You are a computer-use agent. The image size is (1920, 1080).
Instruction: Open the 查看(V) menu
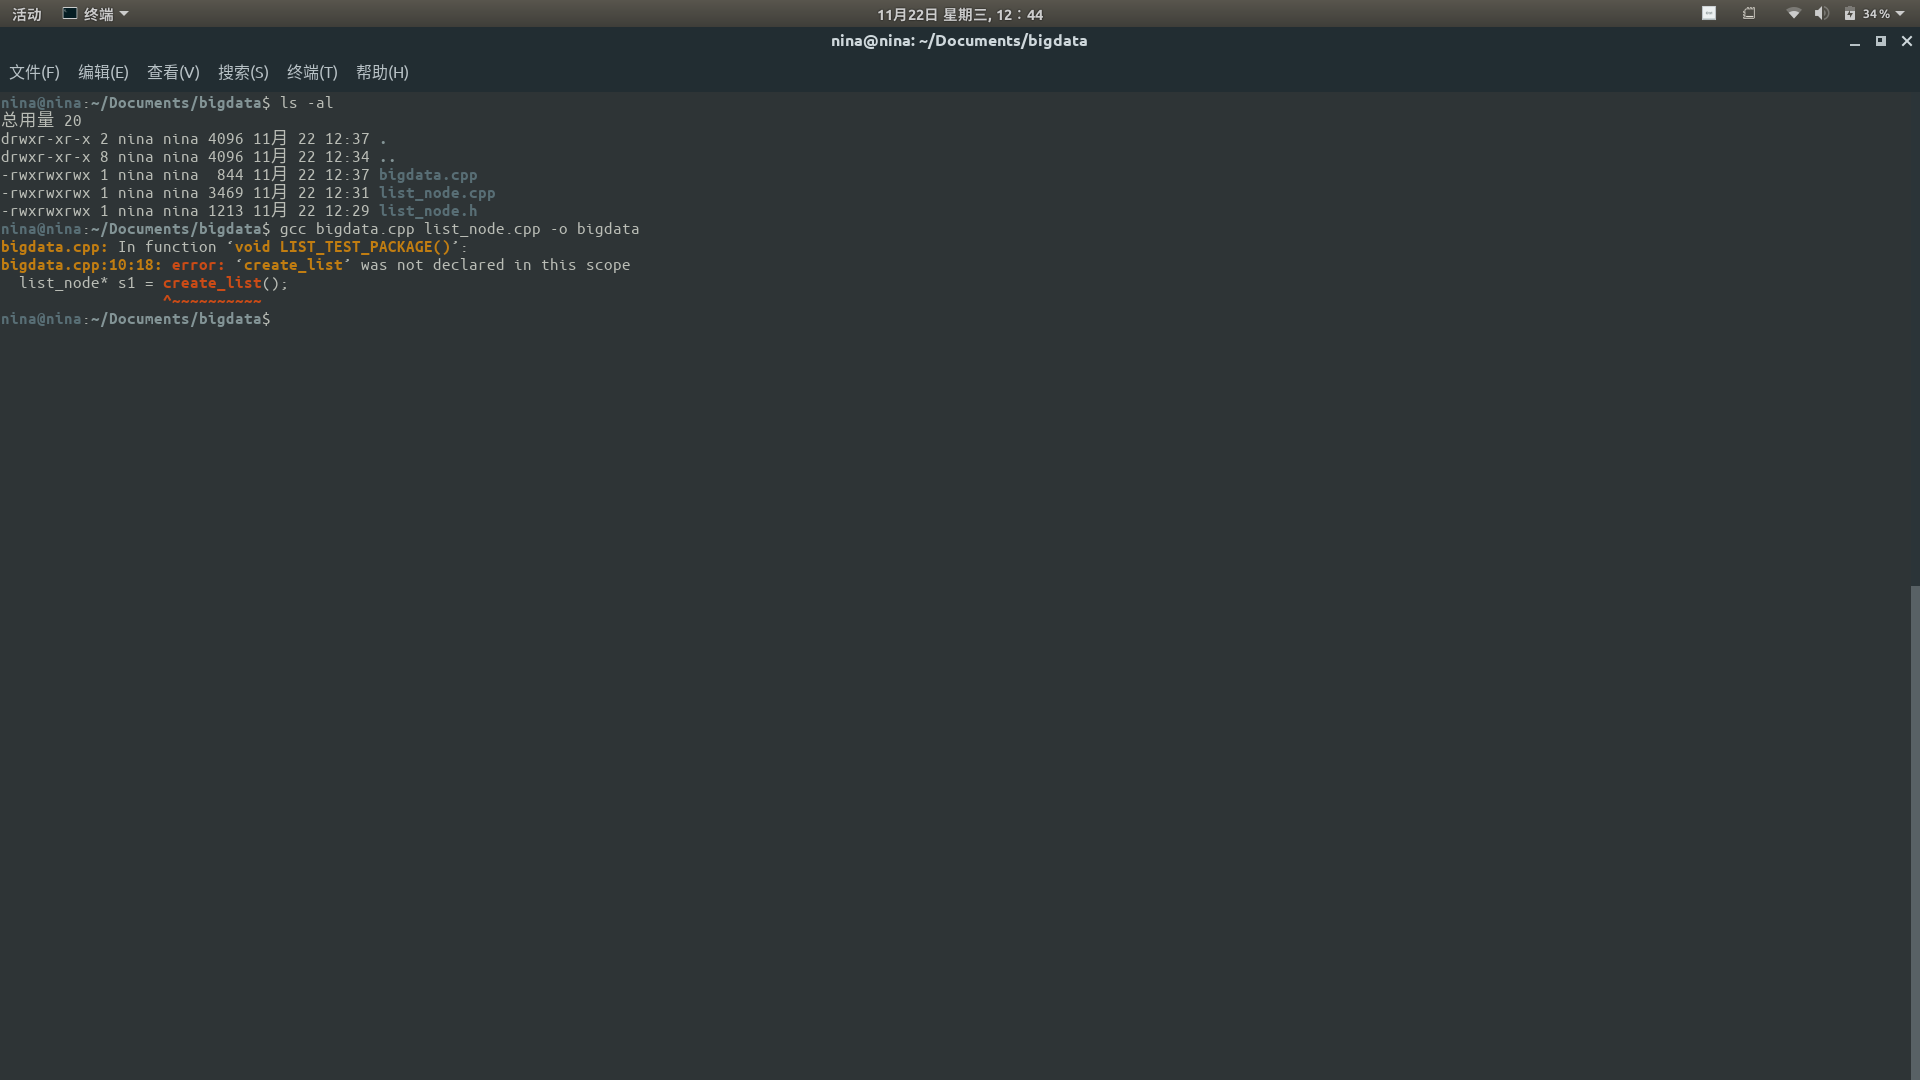173,72
